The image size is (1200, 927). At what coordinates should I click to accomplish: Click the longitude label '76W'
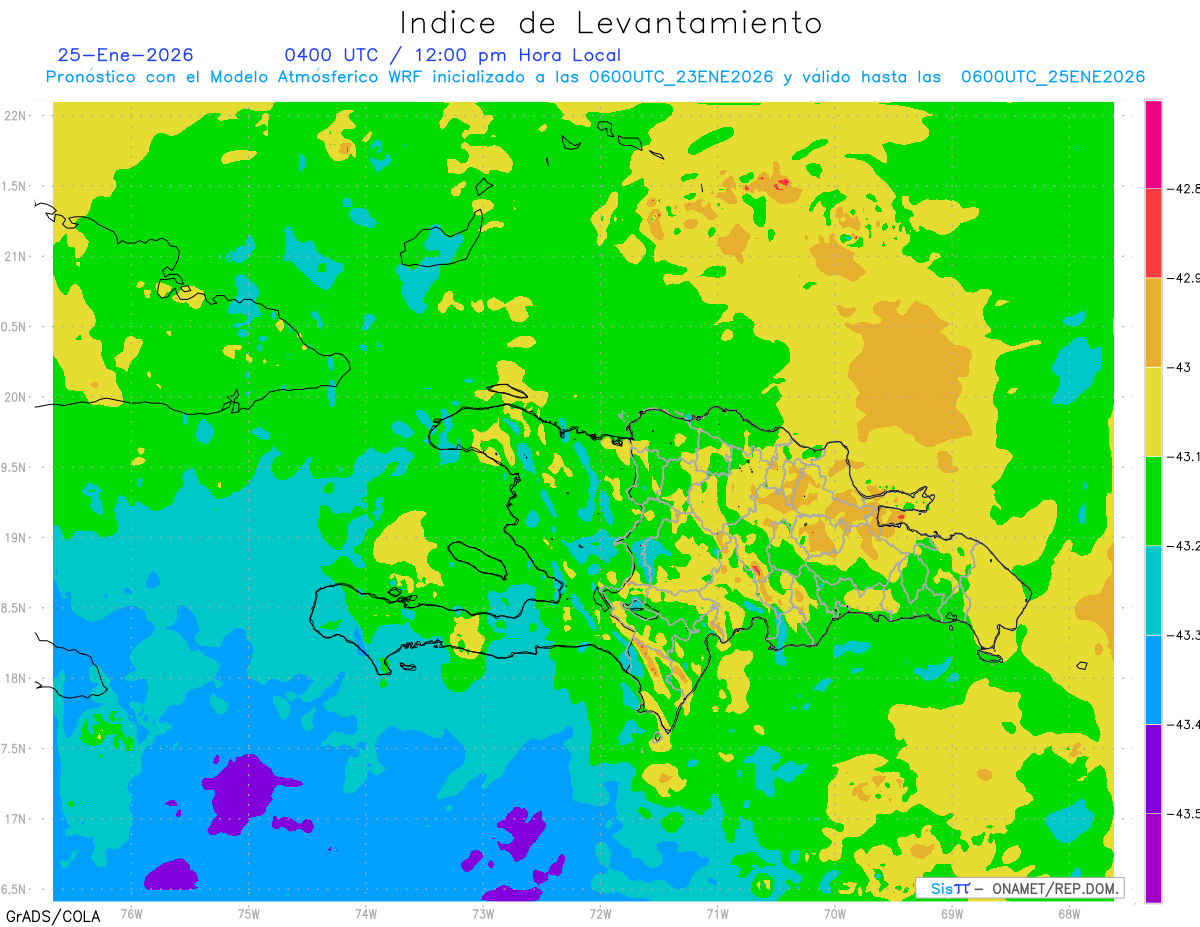tap(131, 913)
